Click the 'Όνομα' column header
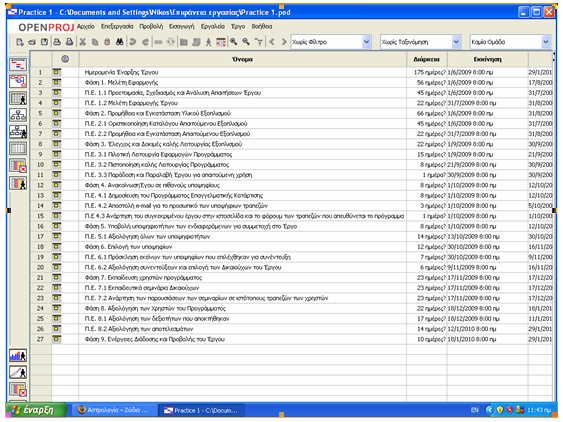Screen dimensions: 563x422 [x=242, y=59]
